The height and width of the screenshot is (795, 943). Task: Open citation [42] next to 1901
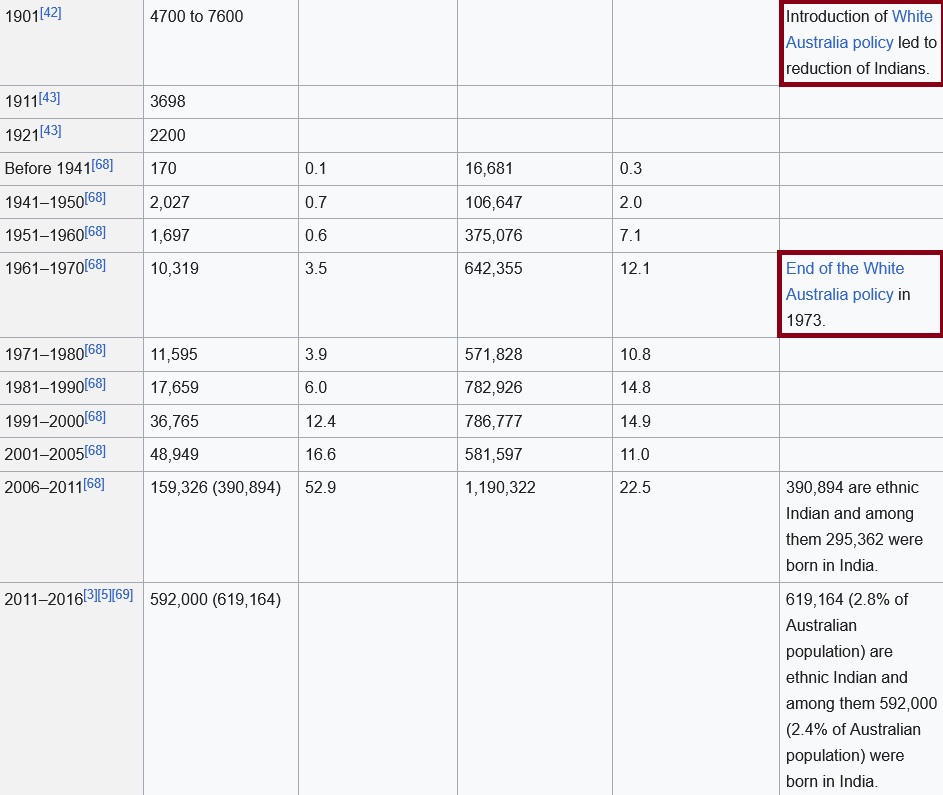click(x=51, y=12)
